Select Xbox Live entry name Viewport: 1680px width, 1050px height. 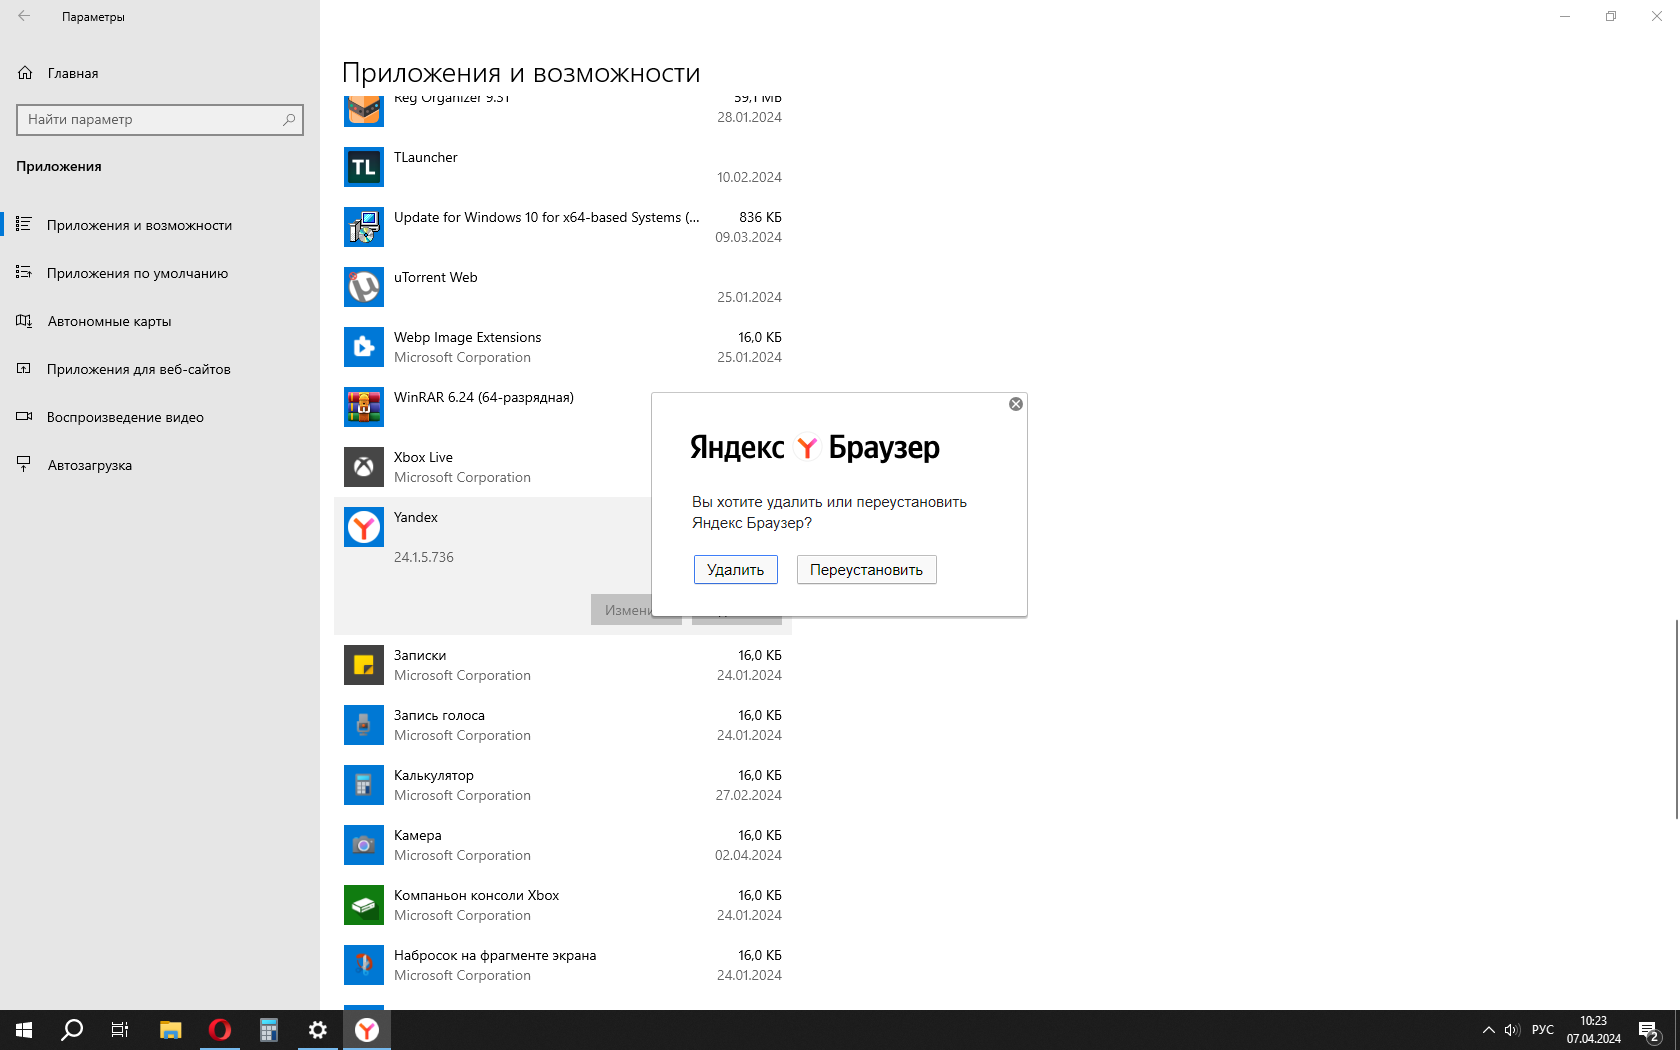424,457
